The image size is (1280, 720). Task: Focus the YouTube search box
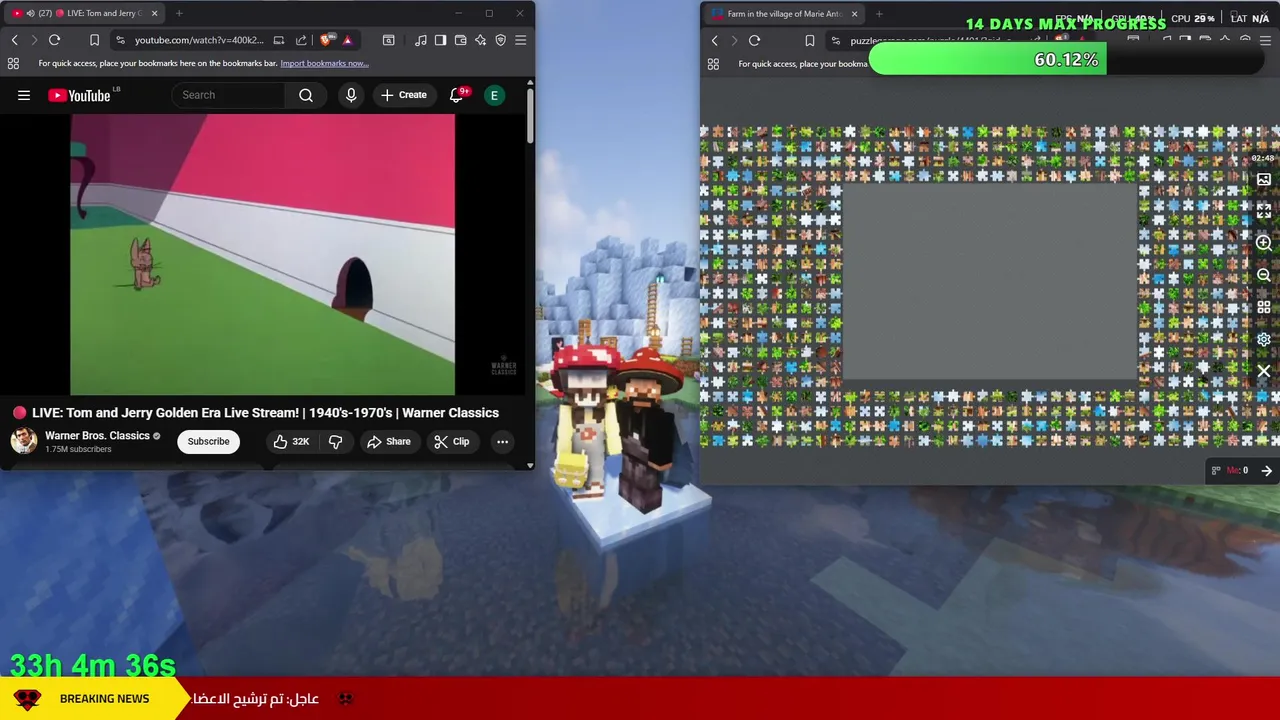[230, 95]
